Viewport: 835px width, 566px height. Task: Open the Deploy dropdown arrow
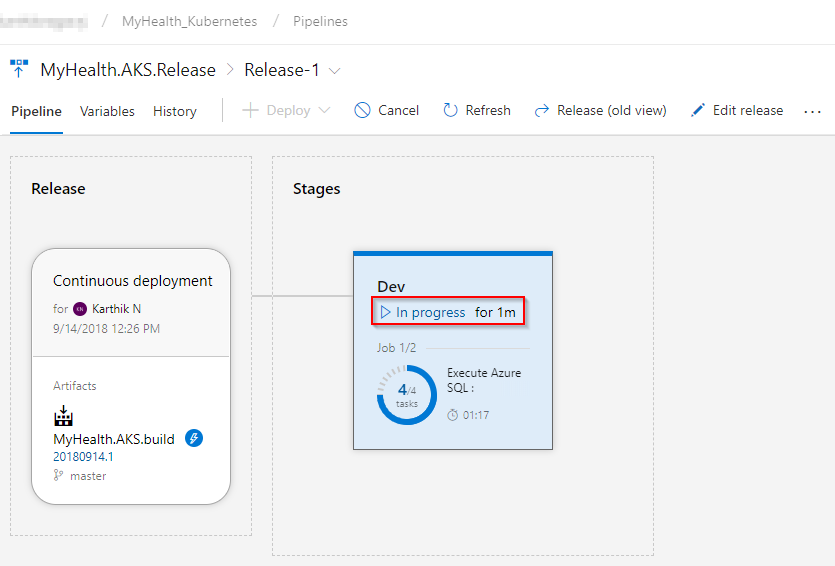click(x=324, y=110)
